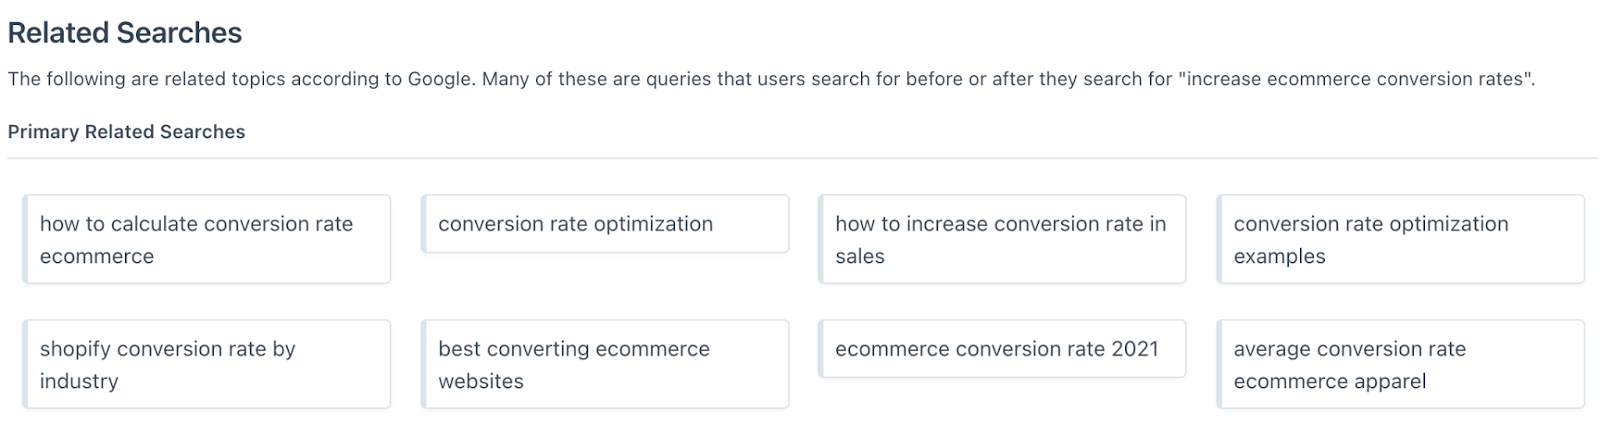Select 'how to calculate conversion rate ecommerce' card

tap(206, 239)
